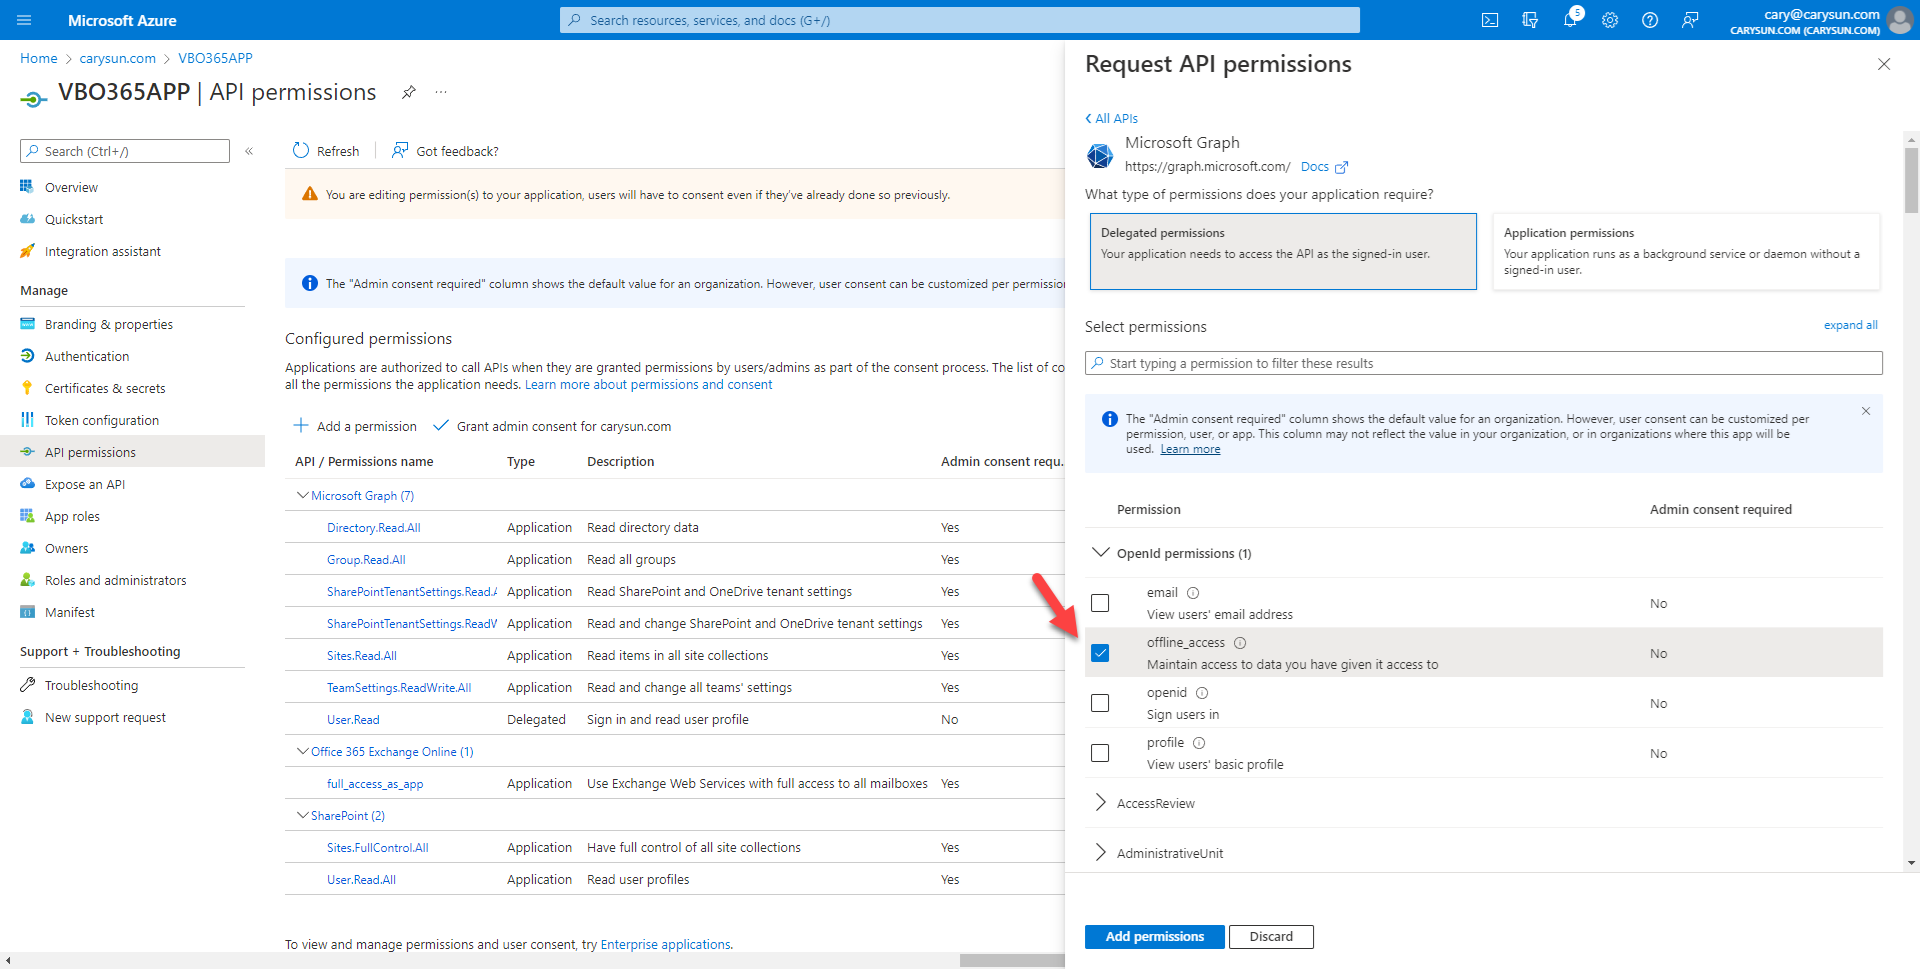This screenshot has width=1920, height=969.
Task: Click the account avatar for cary@carysun.com
Action: click(1899, 20)
